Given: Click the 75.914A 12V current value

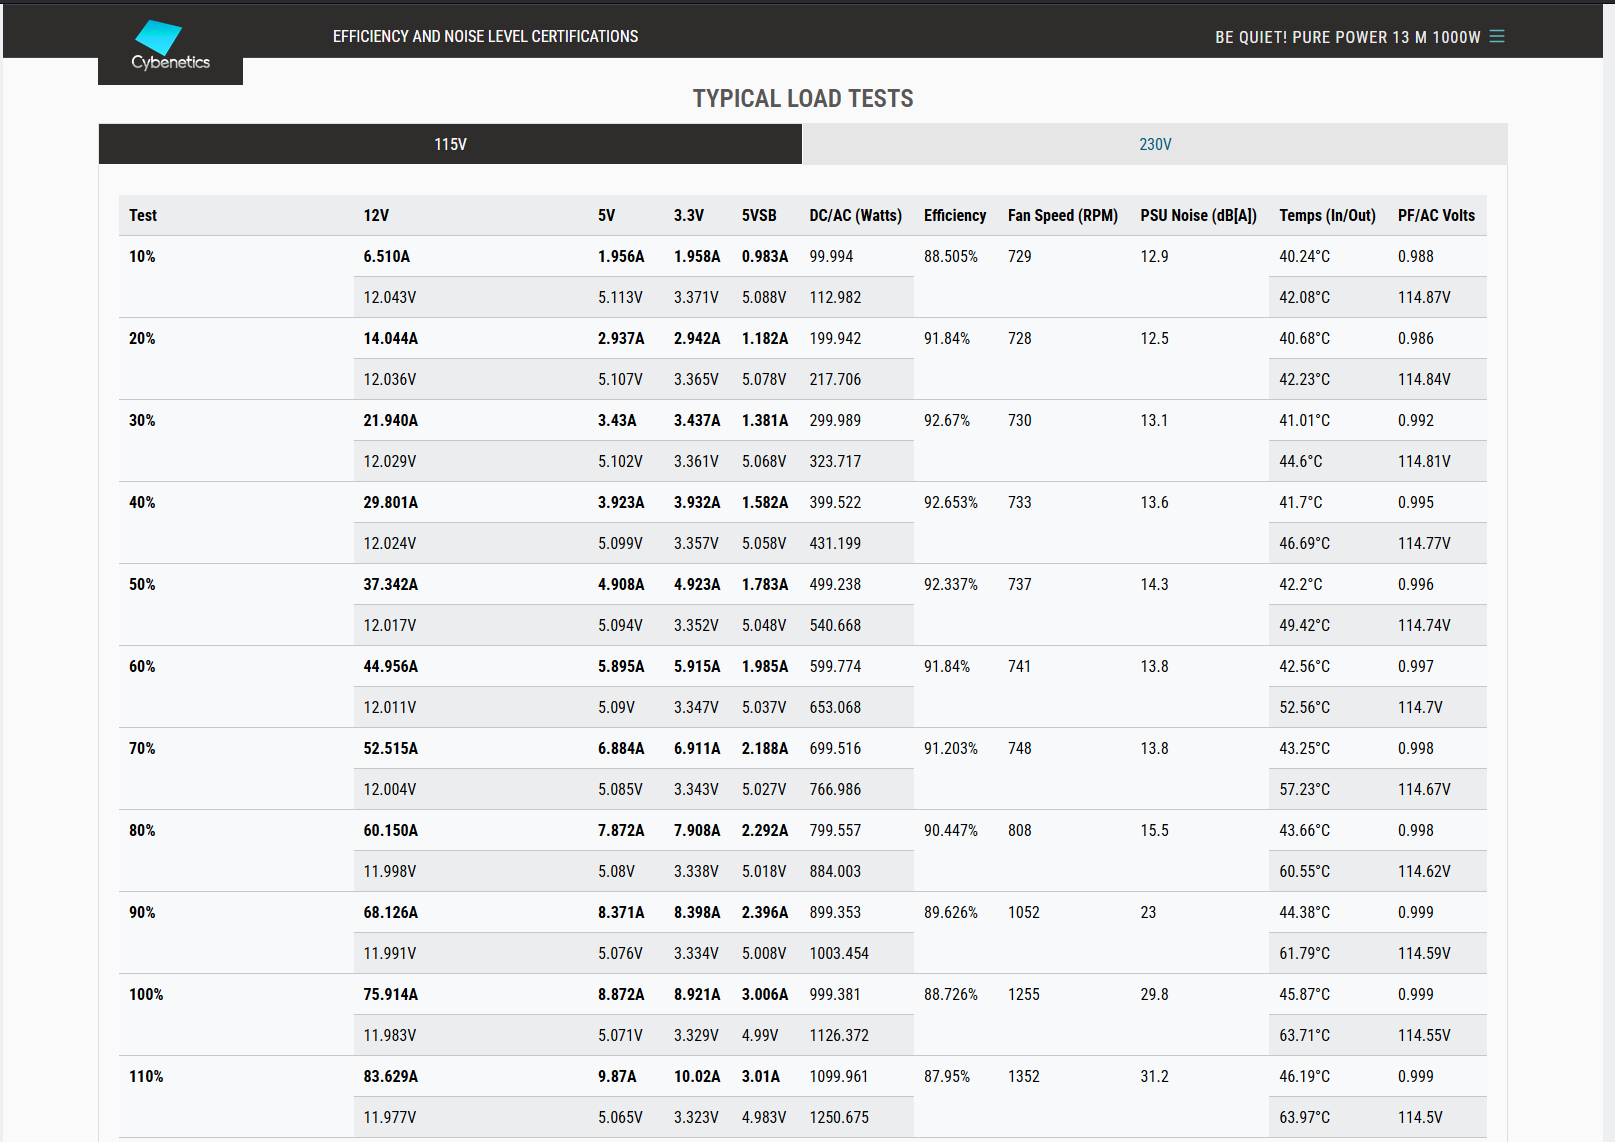Looking at the screenshot, I should pyautogui.click(x=391, y=994).
